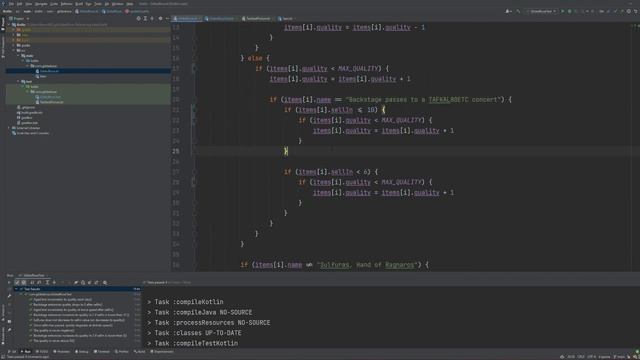Rerun tests icon in Run panel
This screenshot has width=640, height=360.
click(9, 282)
